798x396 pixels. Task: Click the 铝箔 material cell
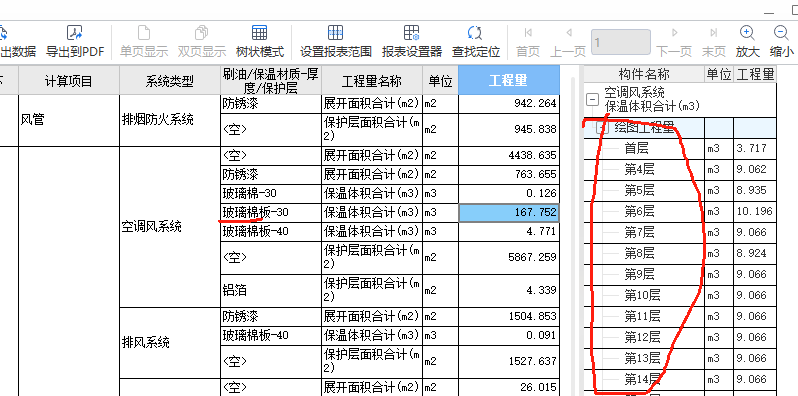coord(271,290)
